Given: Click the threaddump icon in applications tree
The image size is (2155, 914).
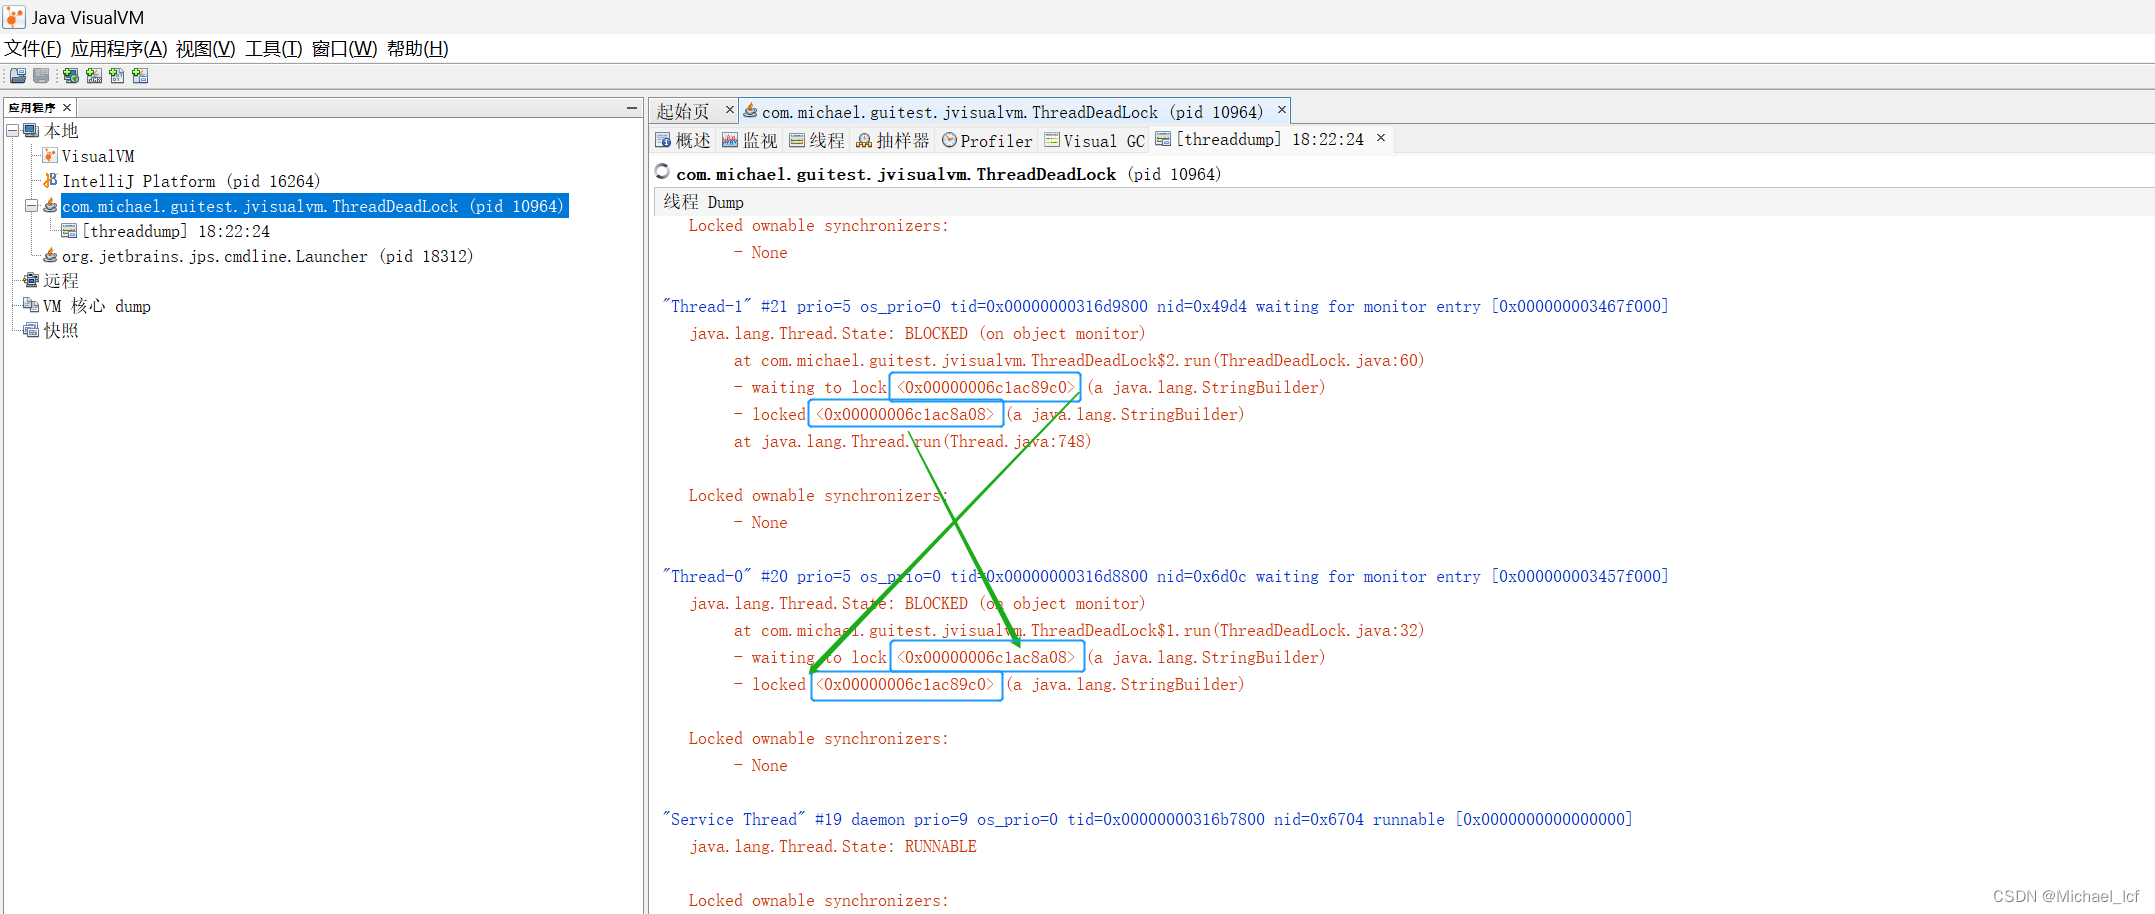Looking at the screenshot, I should tap(69, 231).
